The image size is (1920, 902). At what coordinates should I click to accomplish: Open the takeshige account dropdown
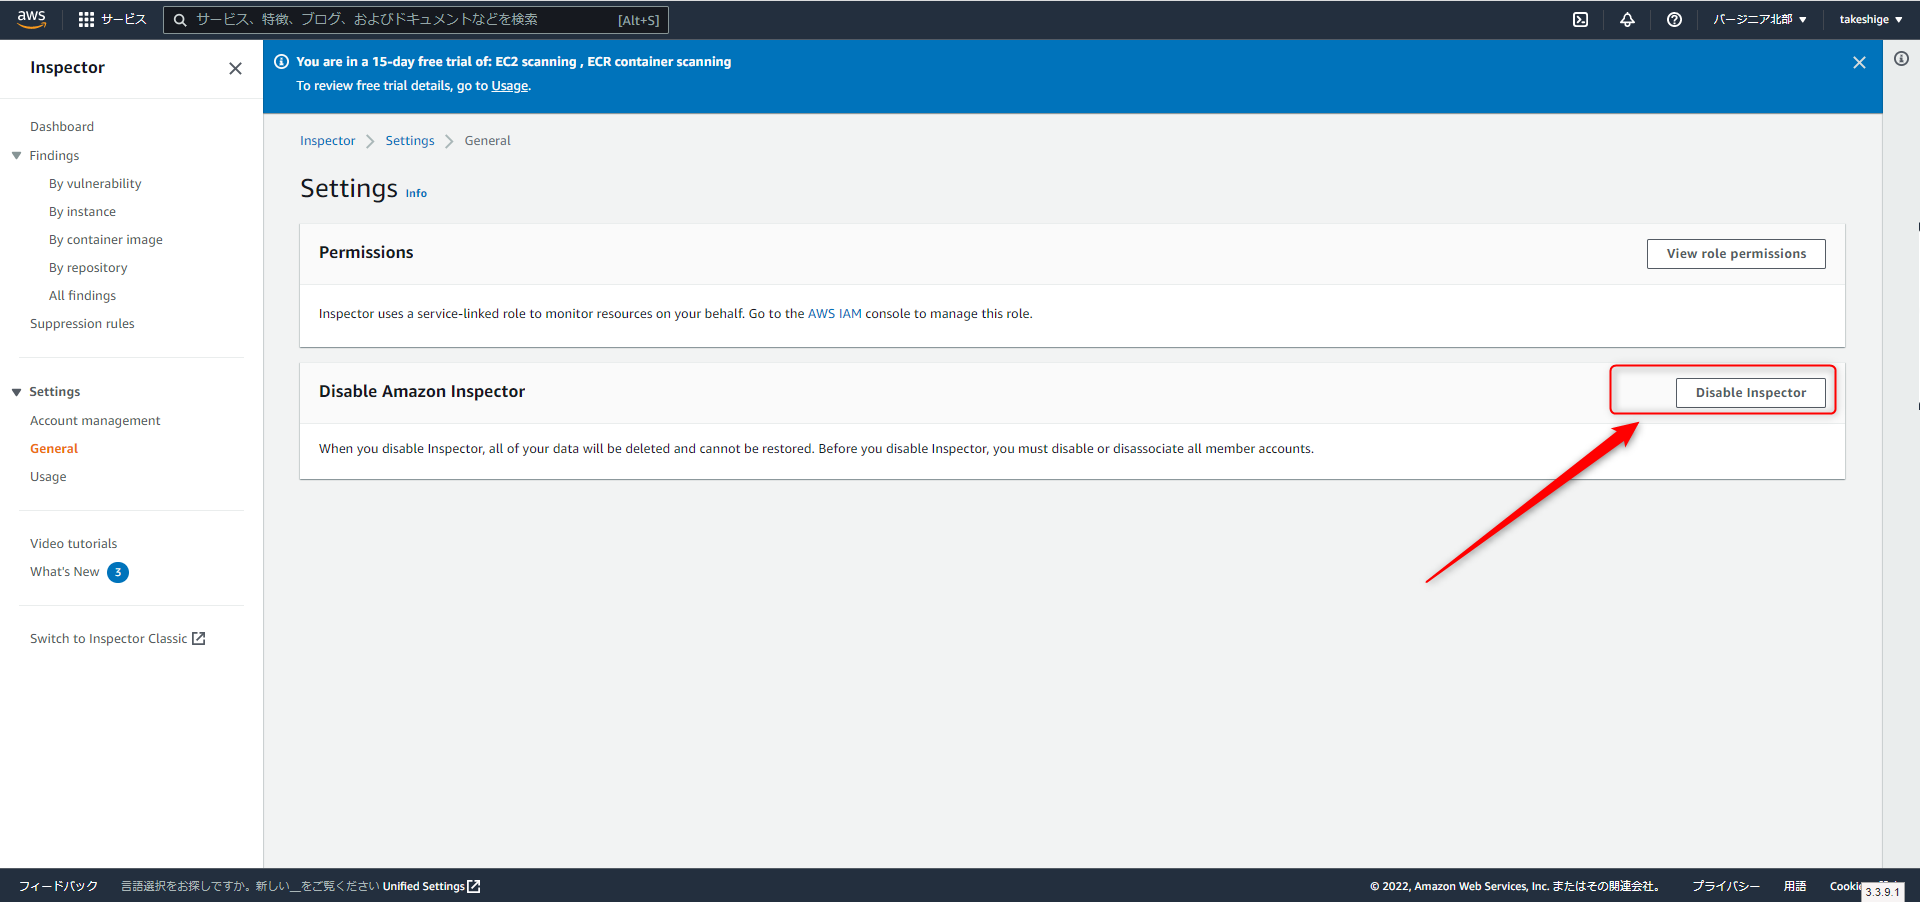coord(1870,19)
